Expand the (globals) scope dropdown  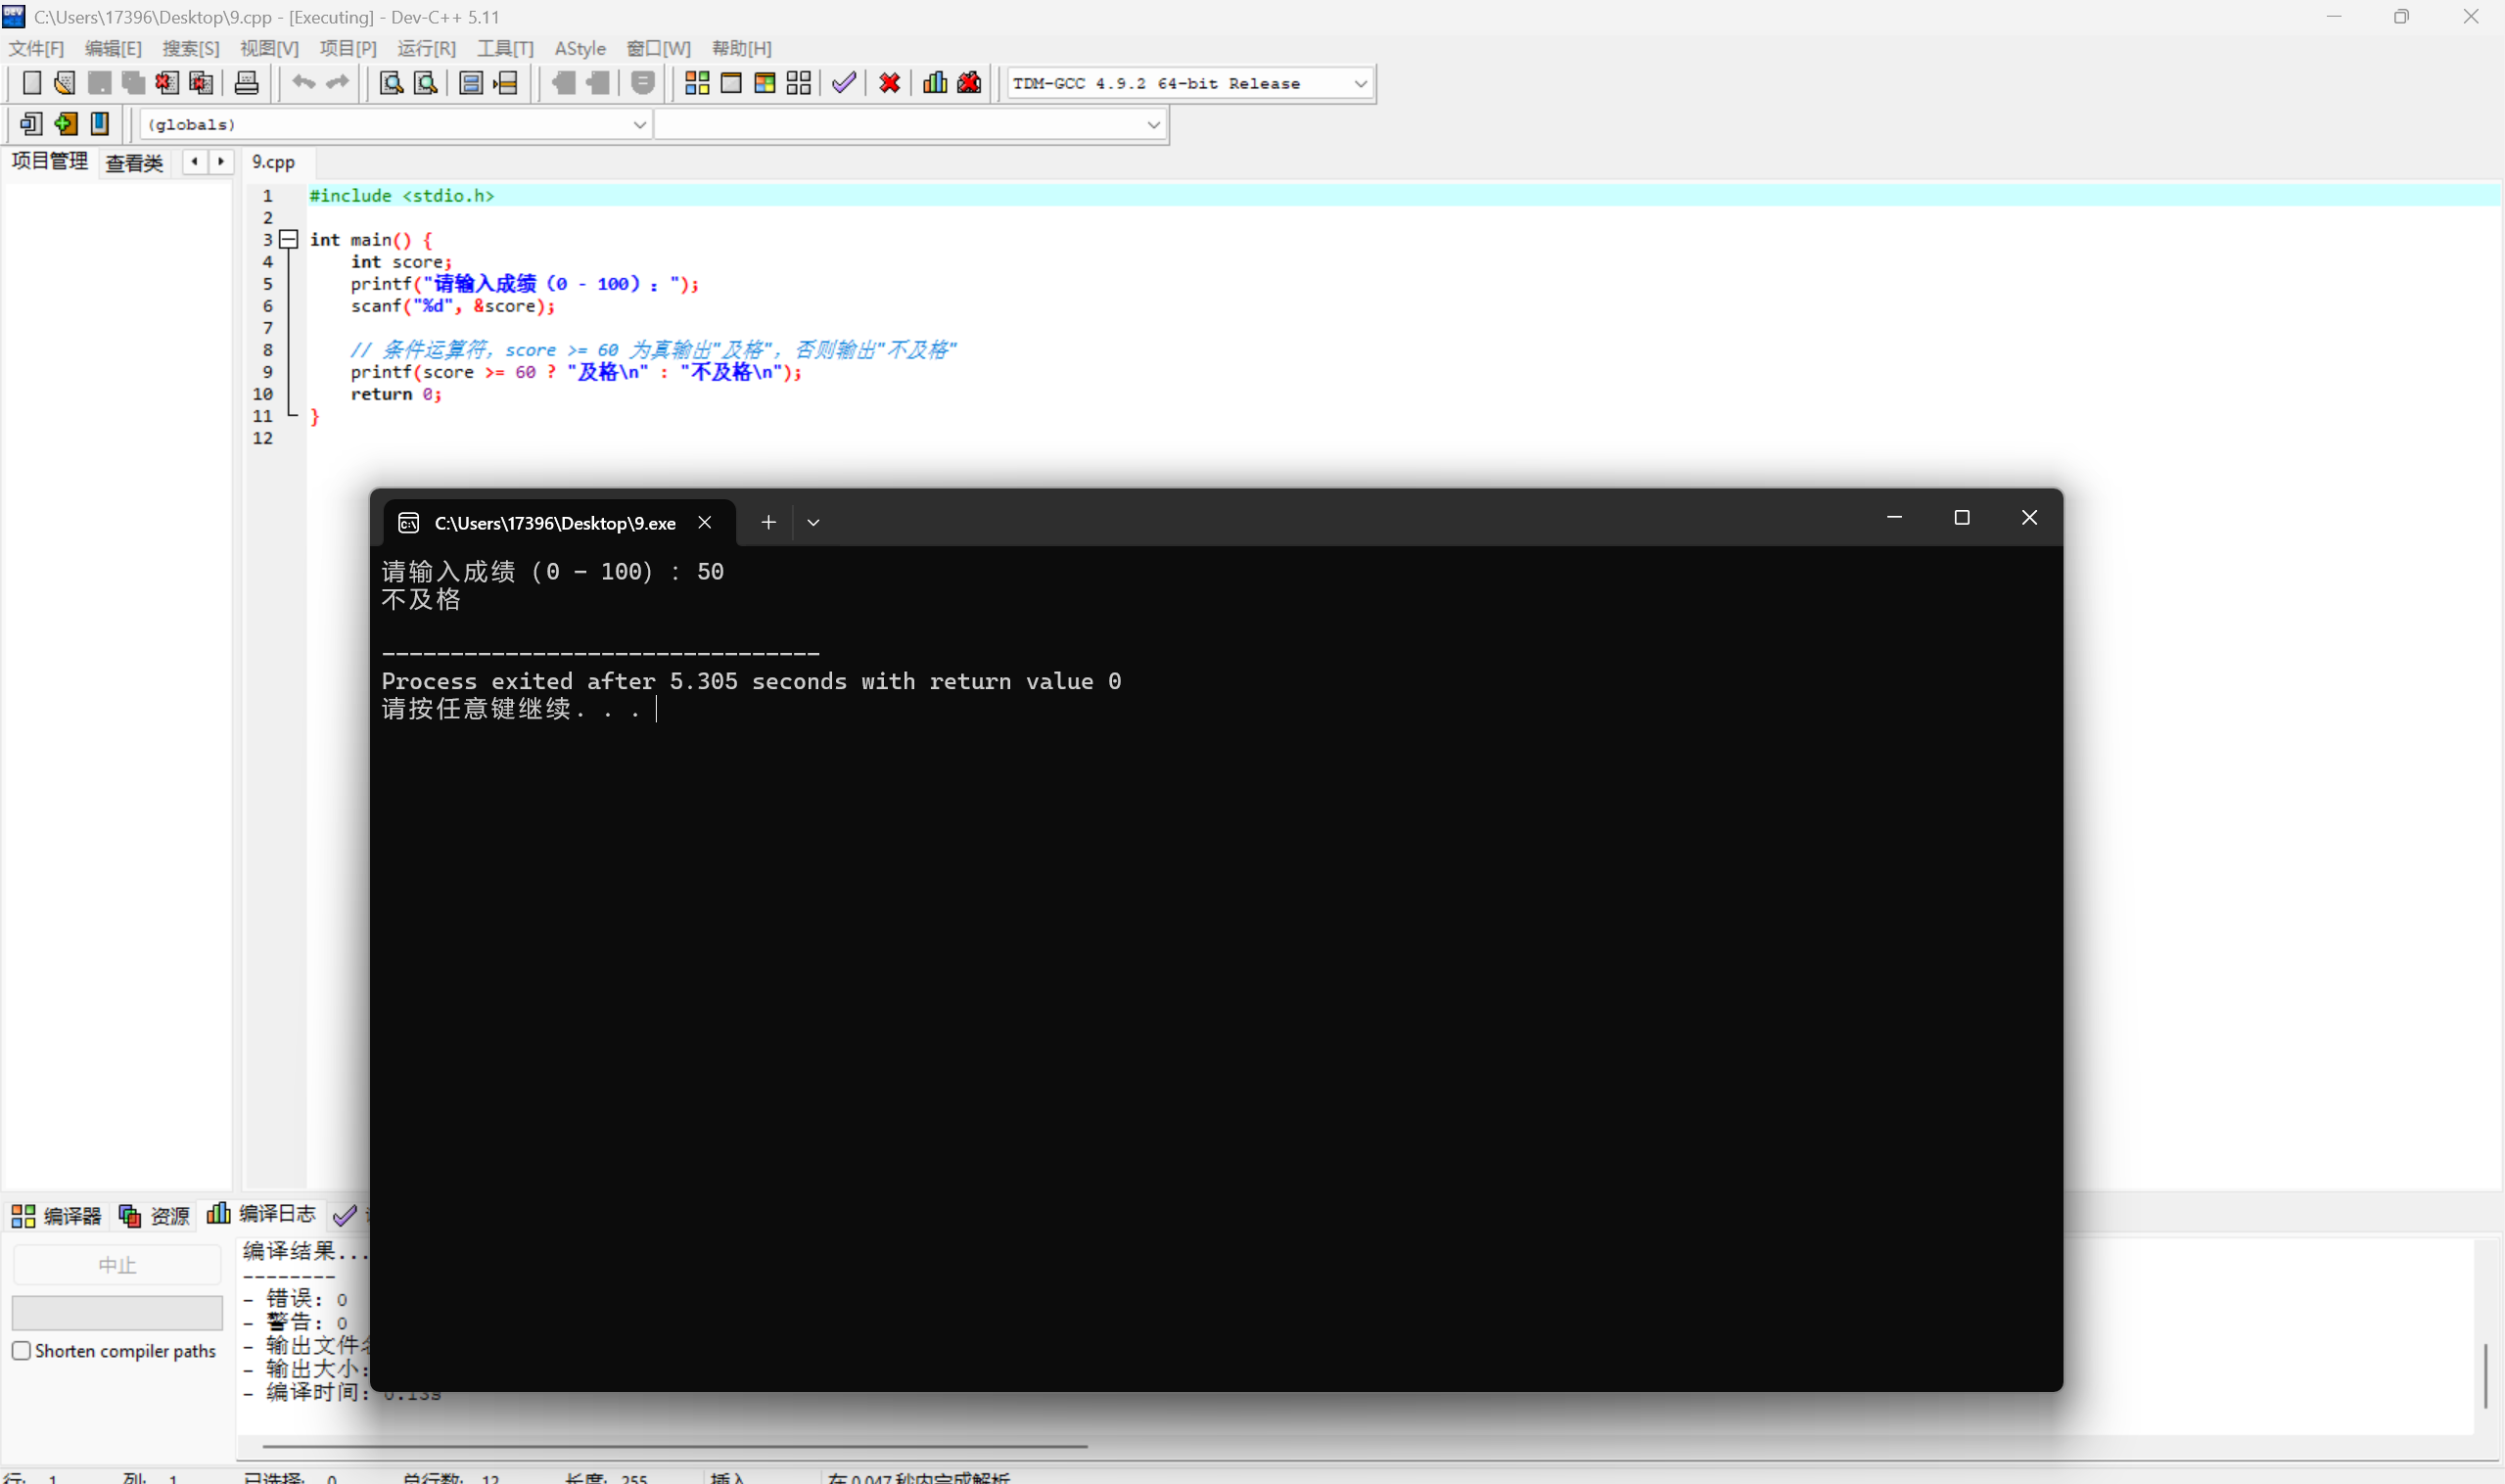click(x=639, y=125)
